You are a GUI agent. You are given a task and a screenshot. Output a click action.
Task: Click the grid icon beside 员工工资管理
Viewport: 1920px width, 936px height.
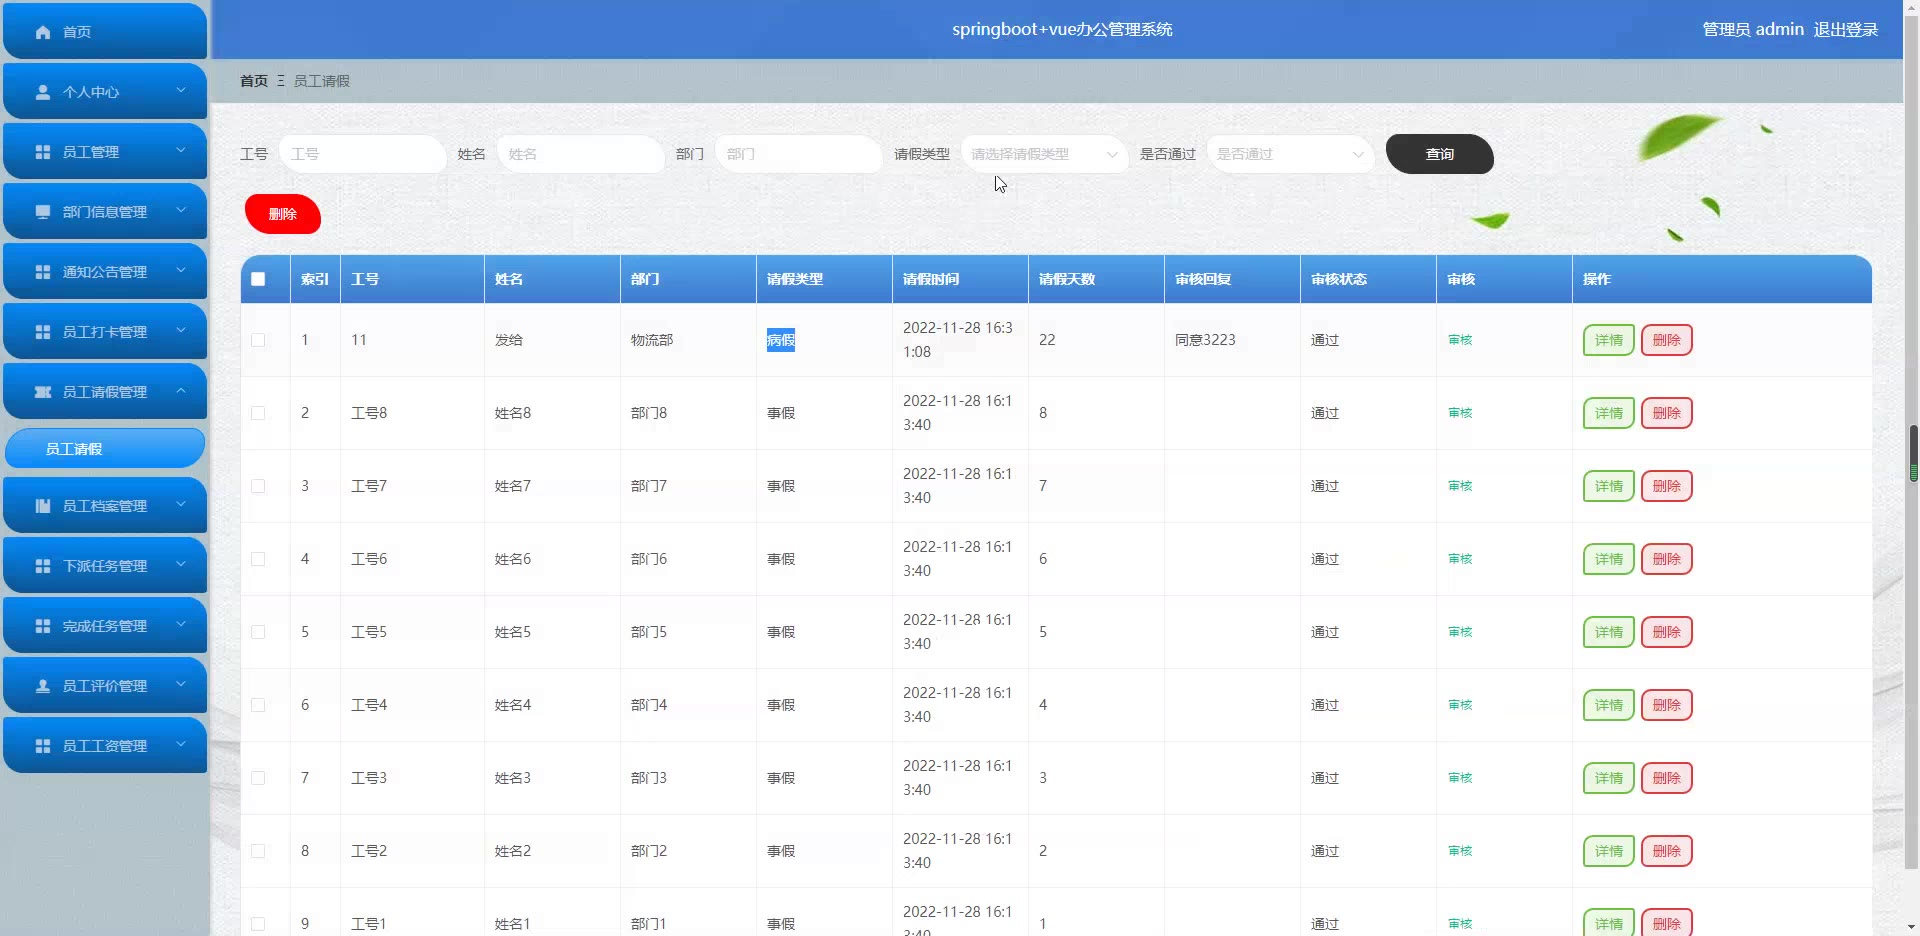click(x=43, y=746)
